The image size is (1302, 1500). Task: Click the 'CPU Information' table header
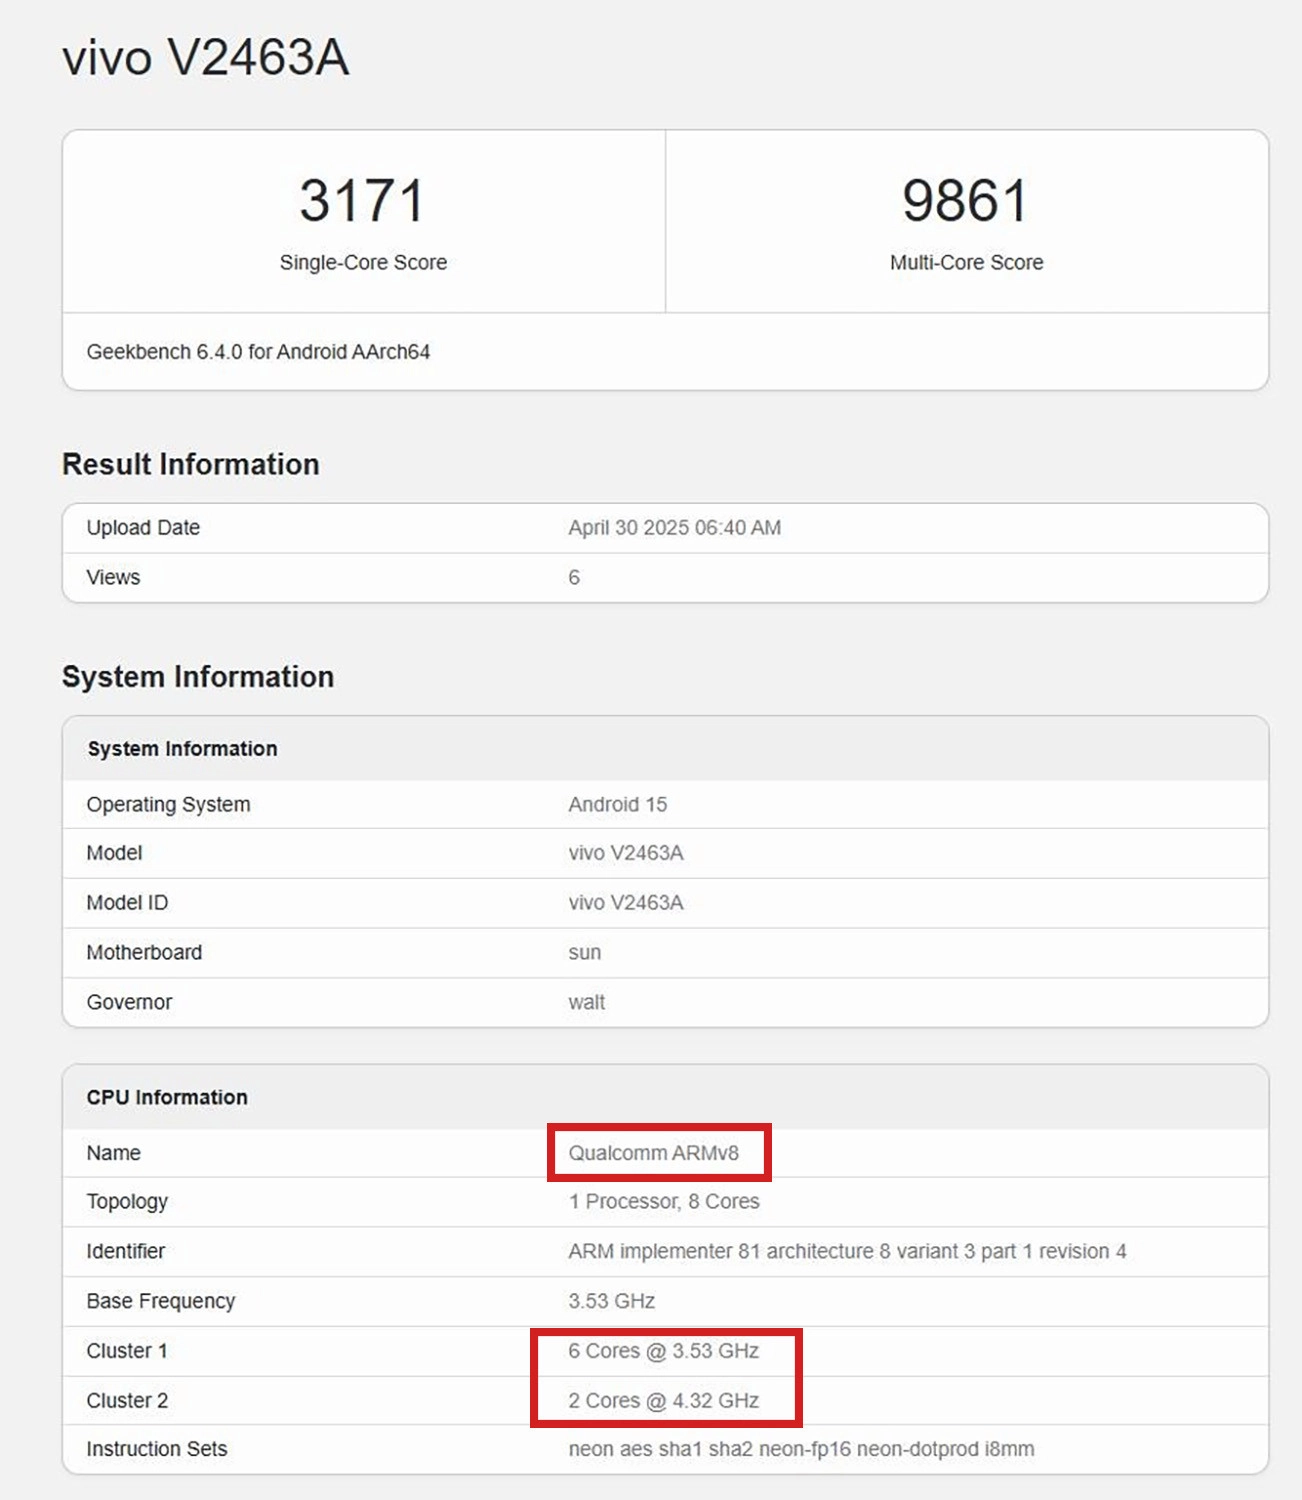[167, 1097]
